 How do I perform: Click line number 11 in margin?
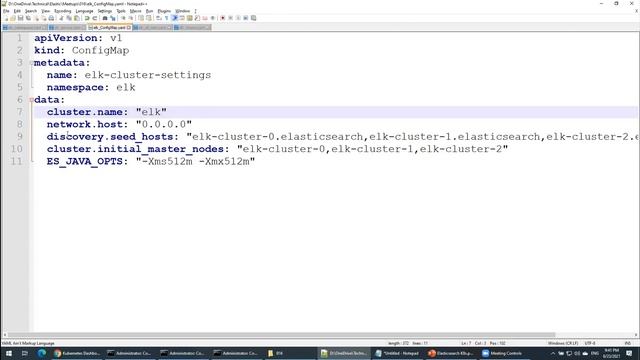(16, 161)
